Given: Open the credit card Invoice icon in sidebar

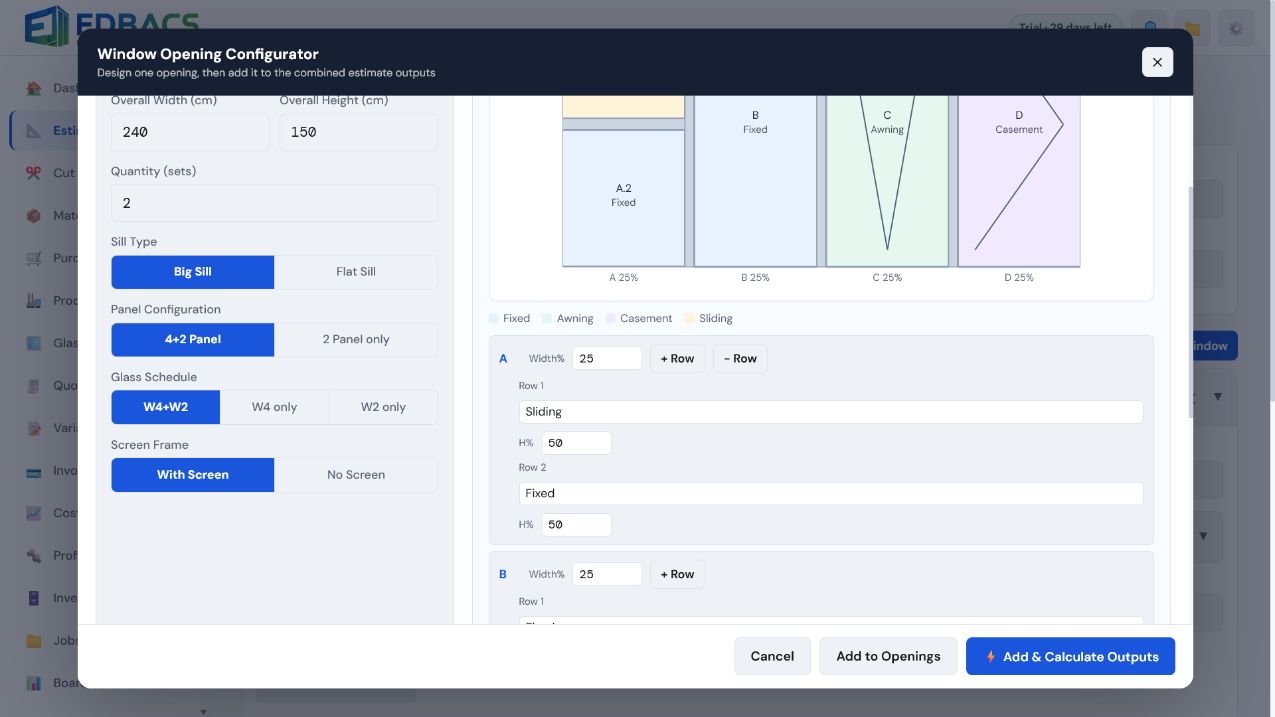Looking at the screenshot, I should point(34,471).
